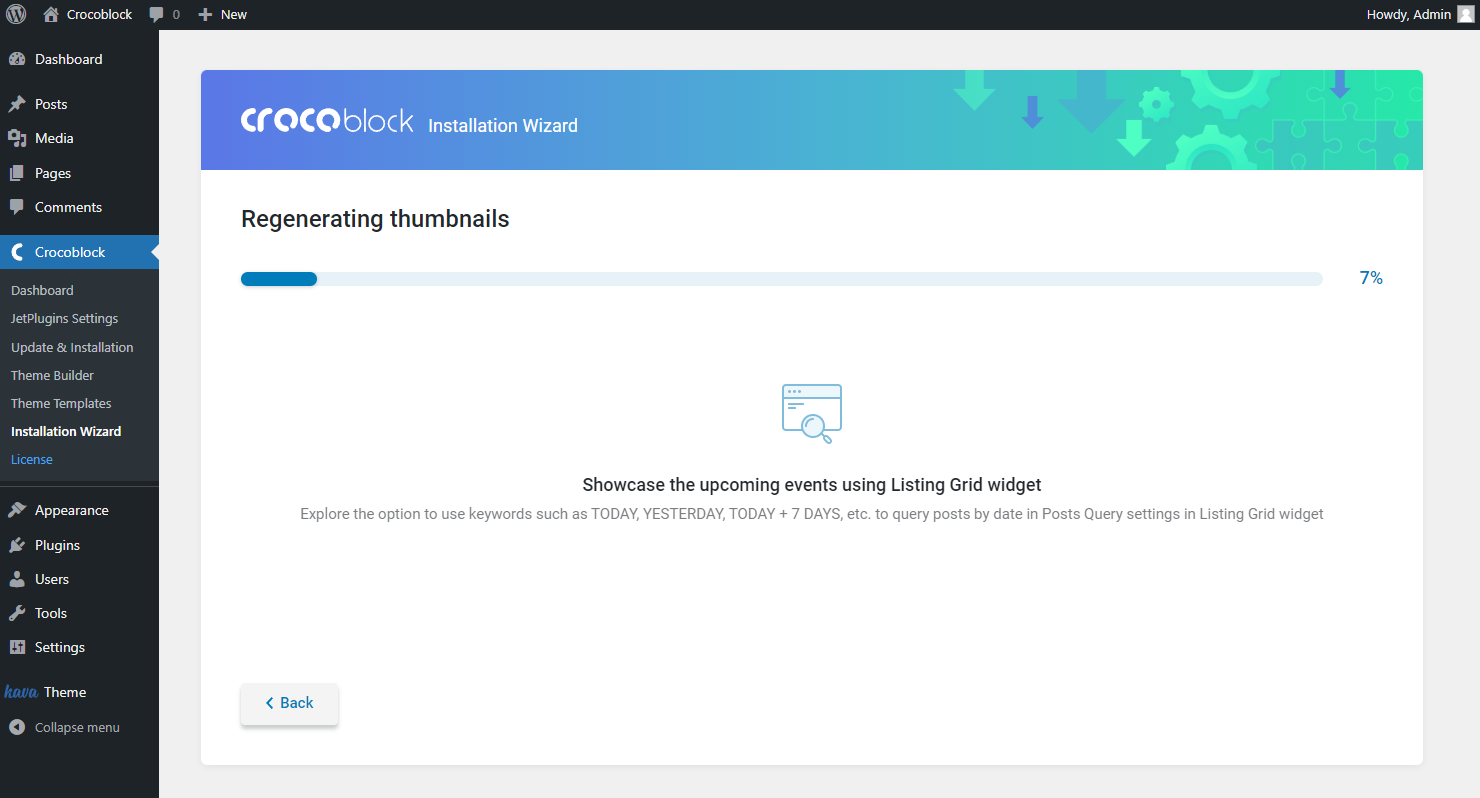Click the Settings sliders icon
This screenshot has width=1480, height=798.
(x=17, y=647)
